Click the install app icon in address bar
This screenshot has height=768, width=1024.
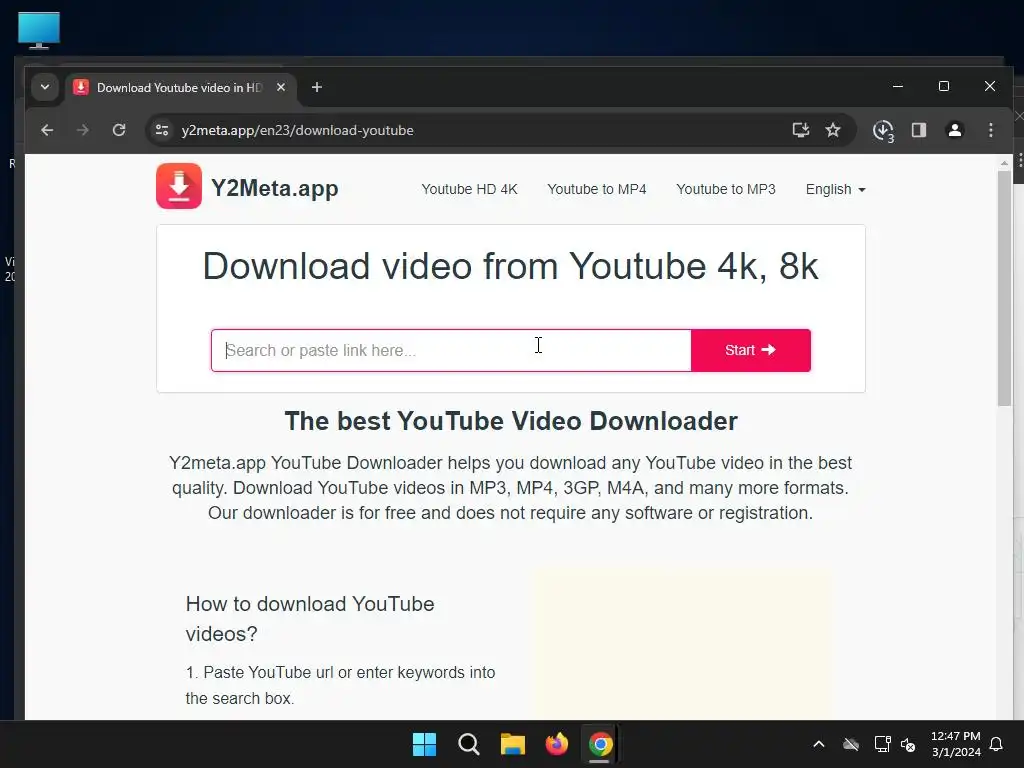(801, 130)
